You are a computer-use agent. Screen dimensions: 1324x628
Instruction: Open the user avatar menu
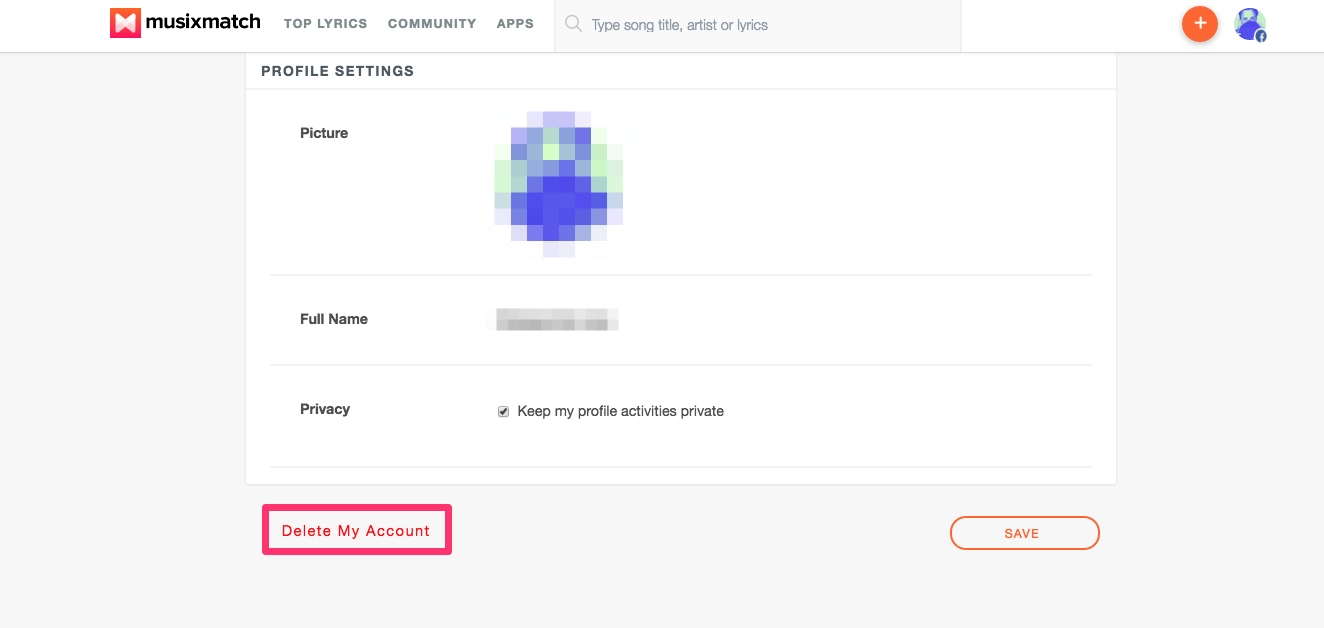coord(1248,23)
